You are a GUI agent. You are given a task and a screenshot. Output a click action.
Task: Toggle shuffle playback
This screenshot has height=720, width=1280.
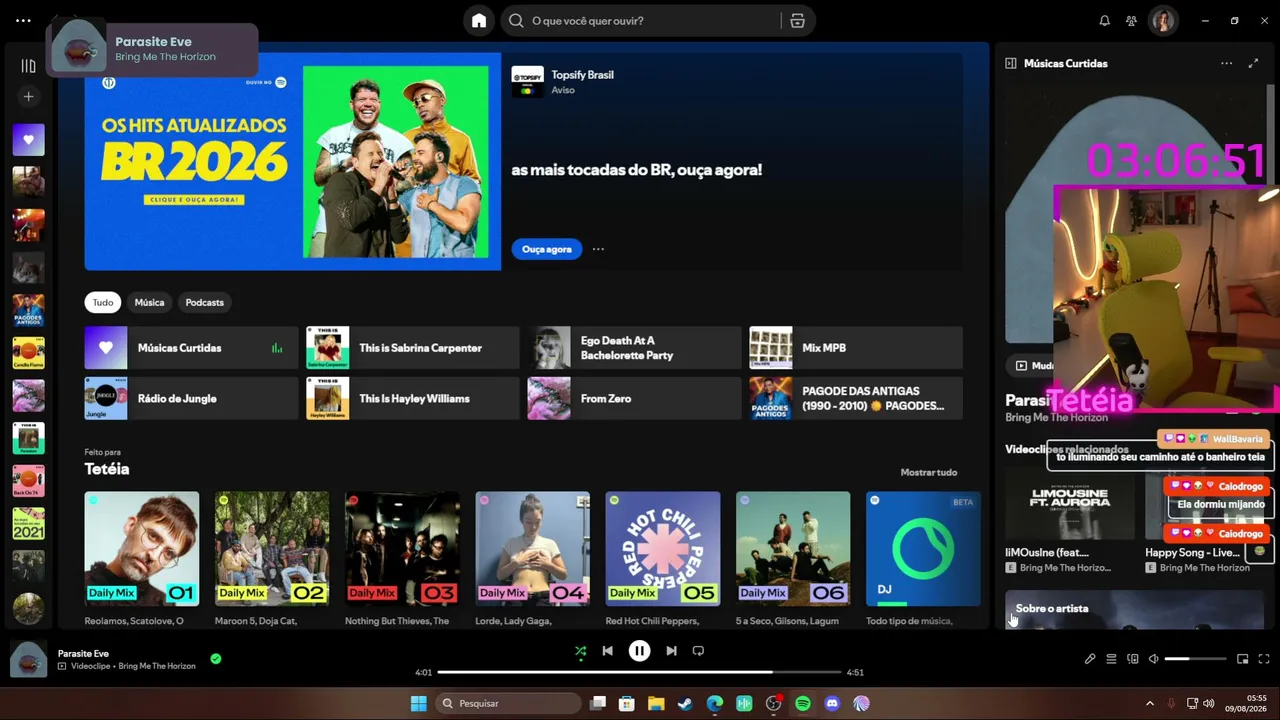[x=580, y=651]
